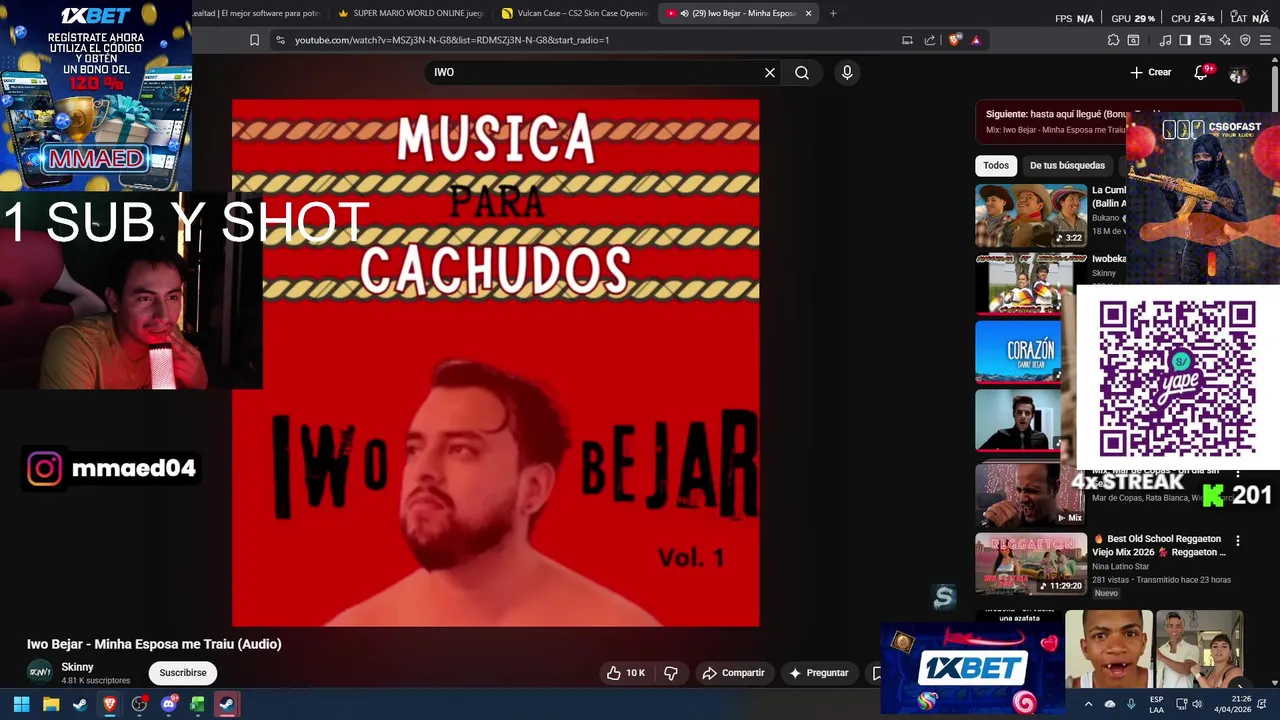The image size is (1280, 720).
Task: Start voice search with the microphone icon
Action: (x=847, y=72)
